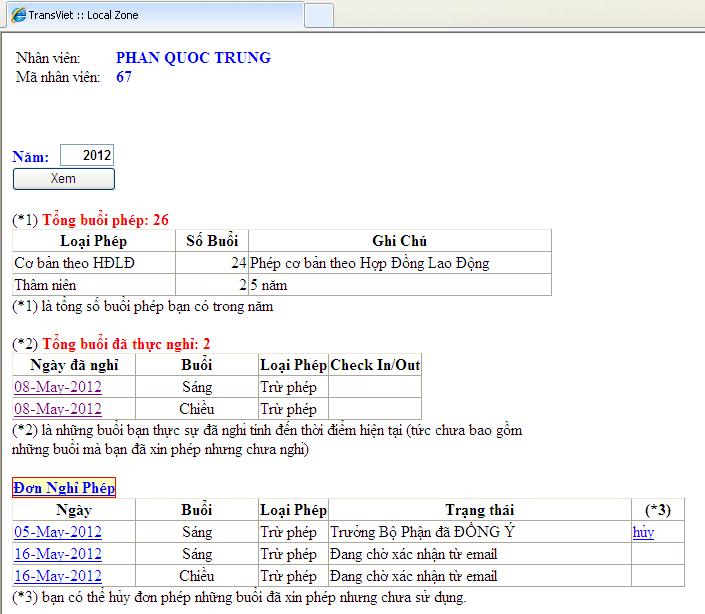Open a new blank browser tab
Image resolution: width=705 pixels, height=614 pixels.
pyautogui.click(x=319, y=16)
